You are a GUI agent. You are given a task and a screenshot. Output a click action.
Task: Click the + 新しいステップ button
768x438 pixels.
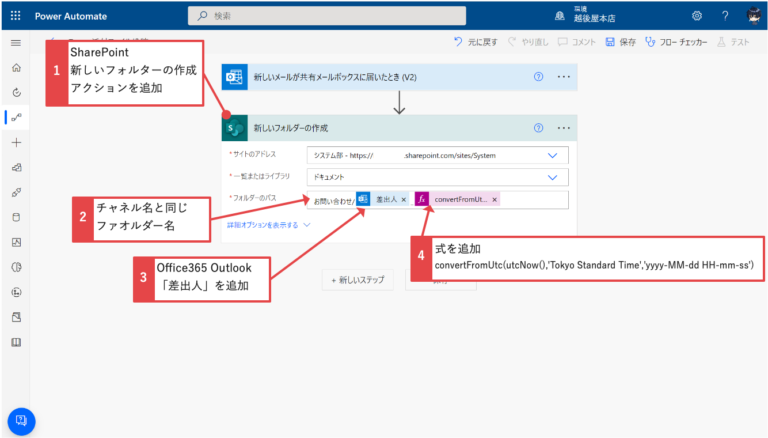pyautogui.click(x=360, y=281)
